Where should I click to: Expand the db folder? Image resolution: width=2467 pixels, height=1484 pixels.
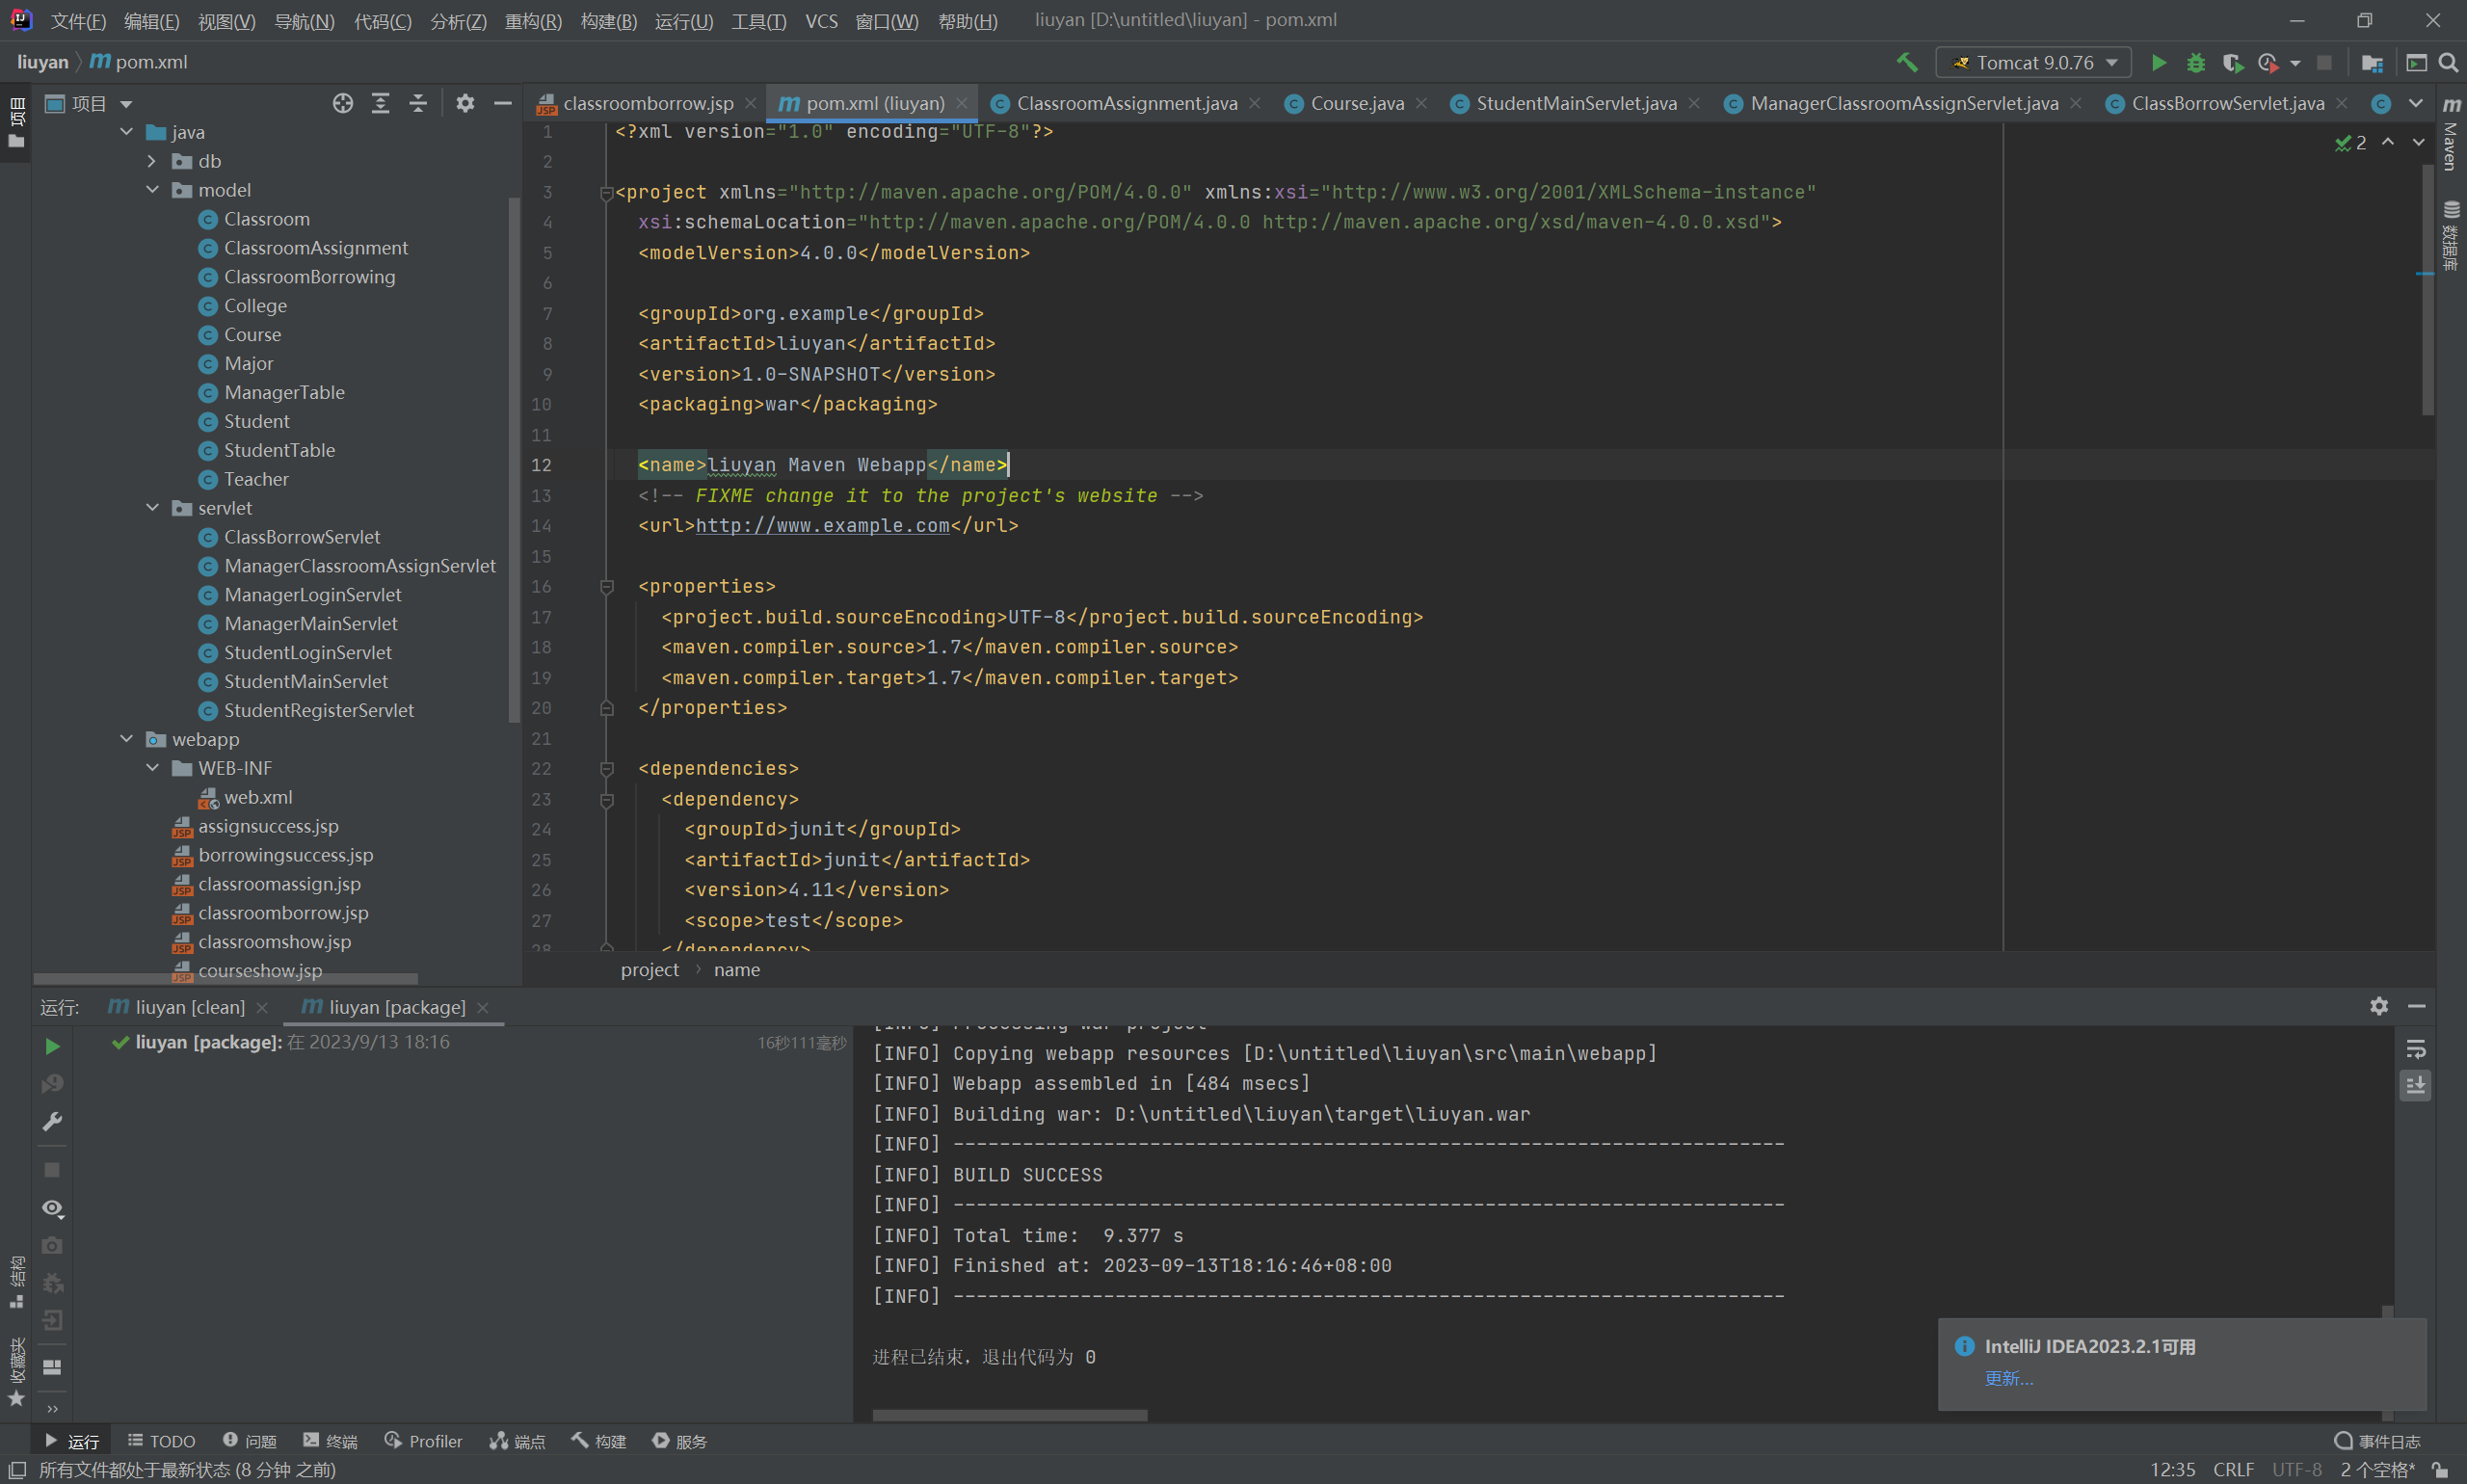[153, 161]
